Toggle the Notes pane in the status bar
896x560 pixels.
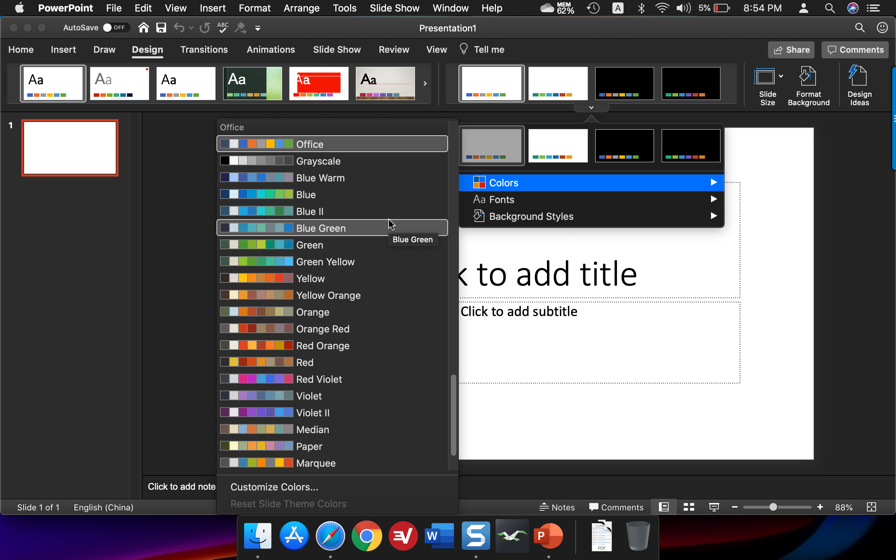click(x=557, y=507)
